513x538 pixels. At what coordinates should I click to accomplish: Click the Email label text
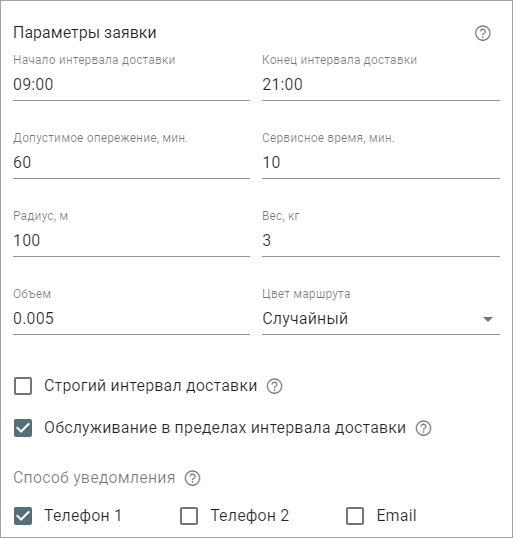[396, 515]
